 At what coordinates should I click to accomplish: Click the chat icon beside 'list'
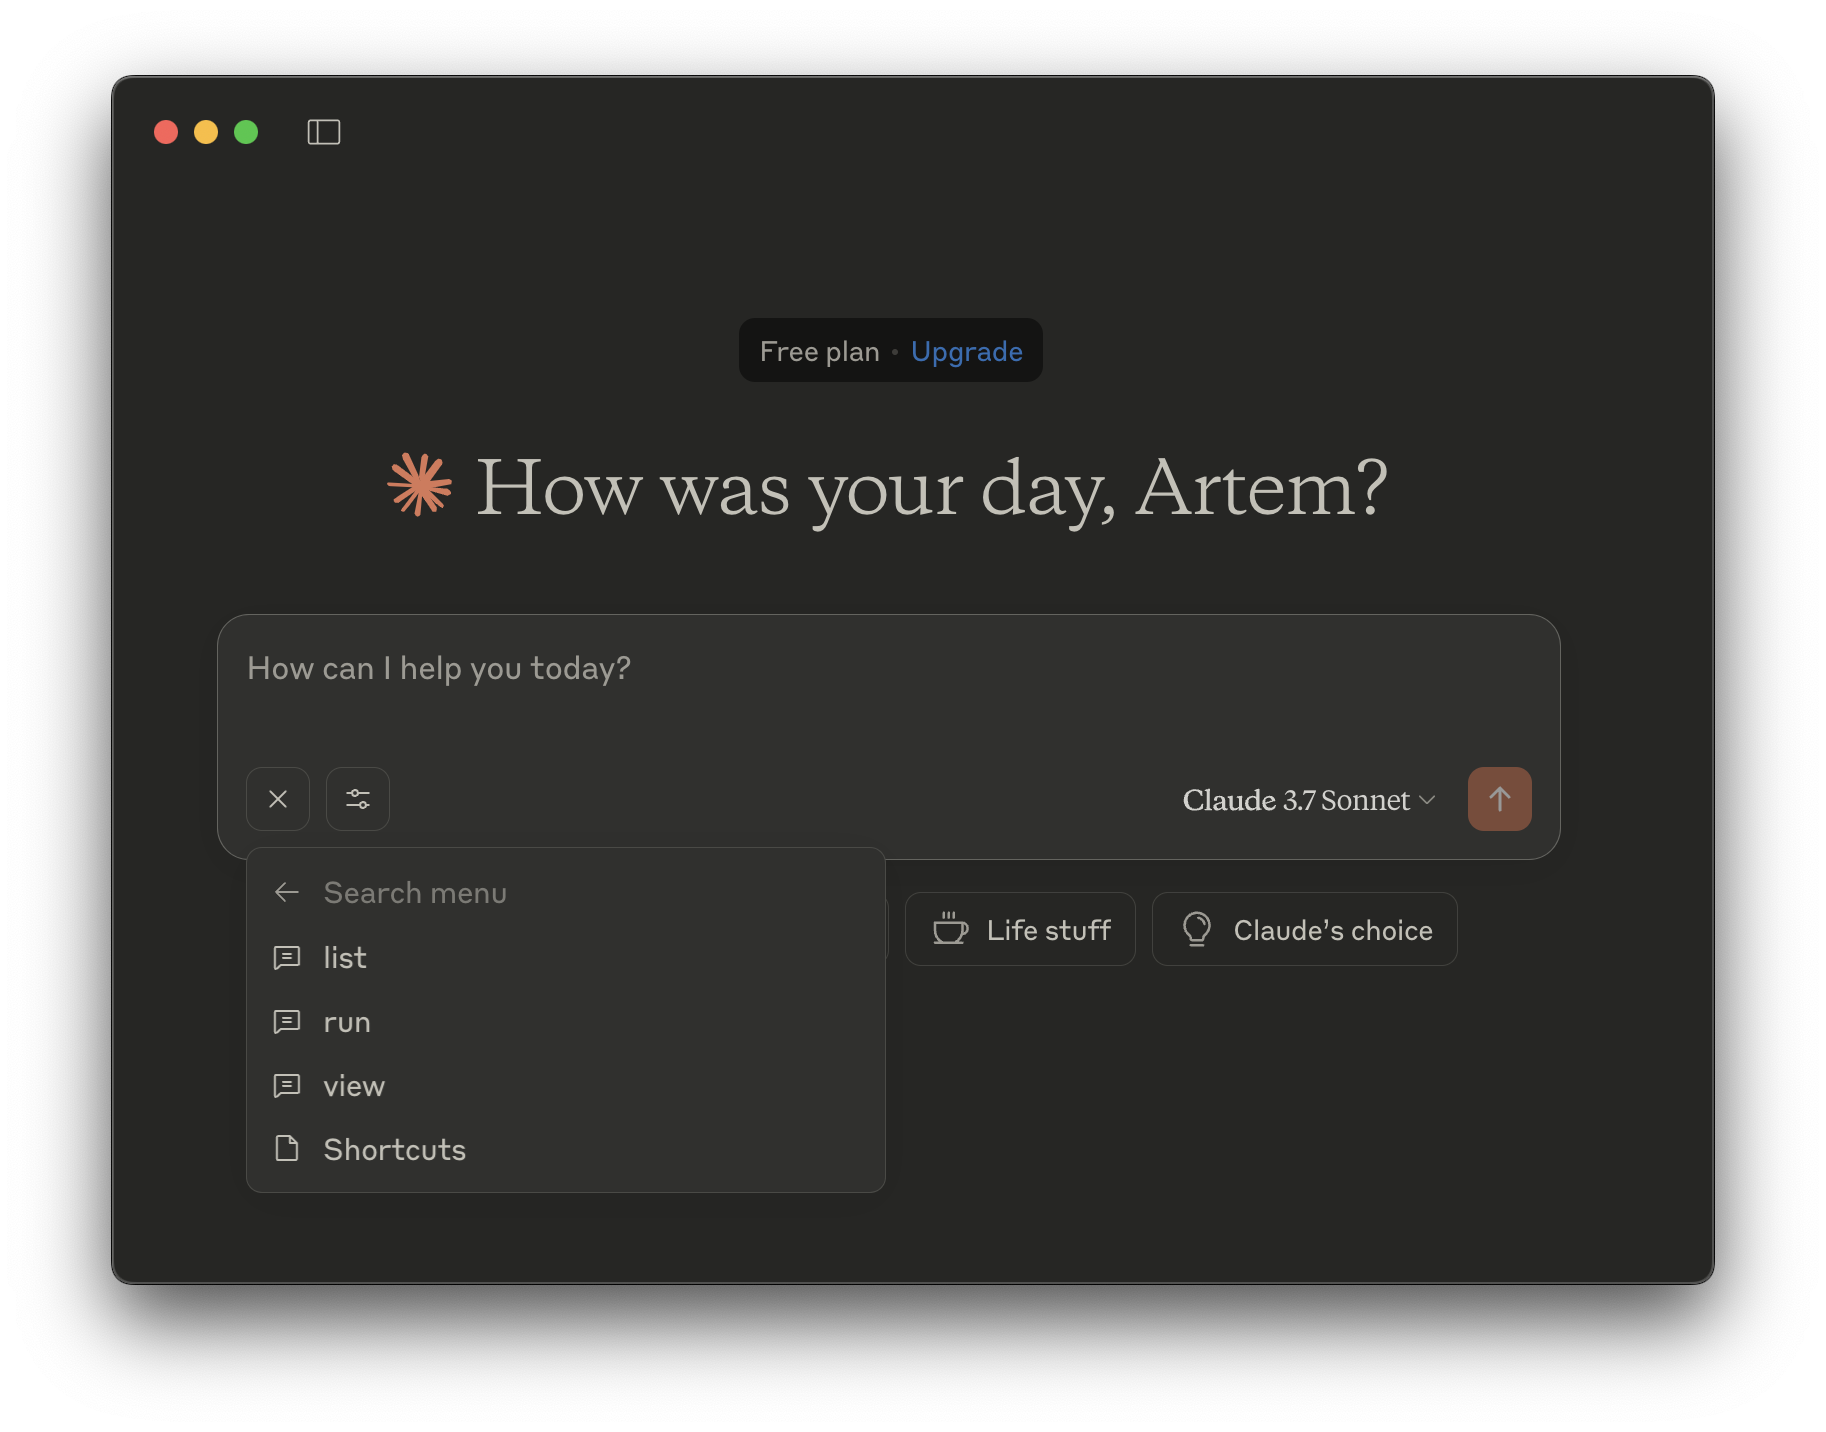(287, 958)
